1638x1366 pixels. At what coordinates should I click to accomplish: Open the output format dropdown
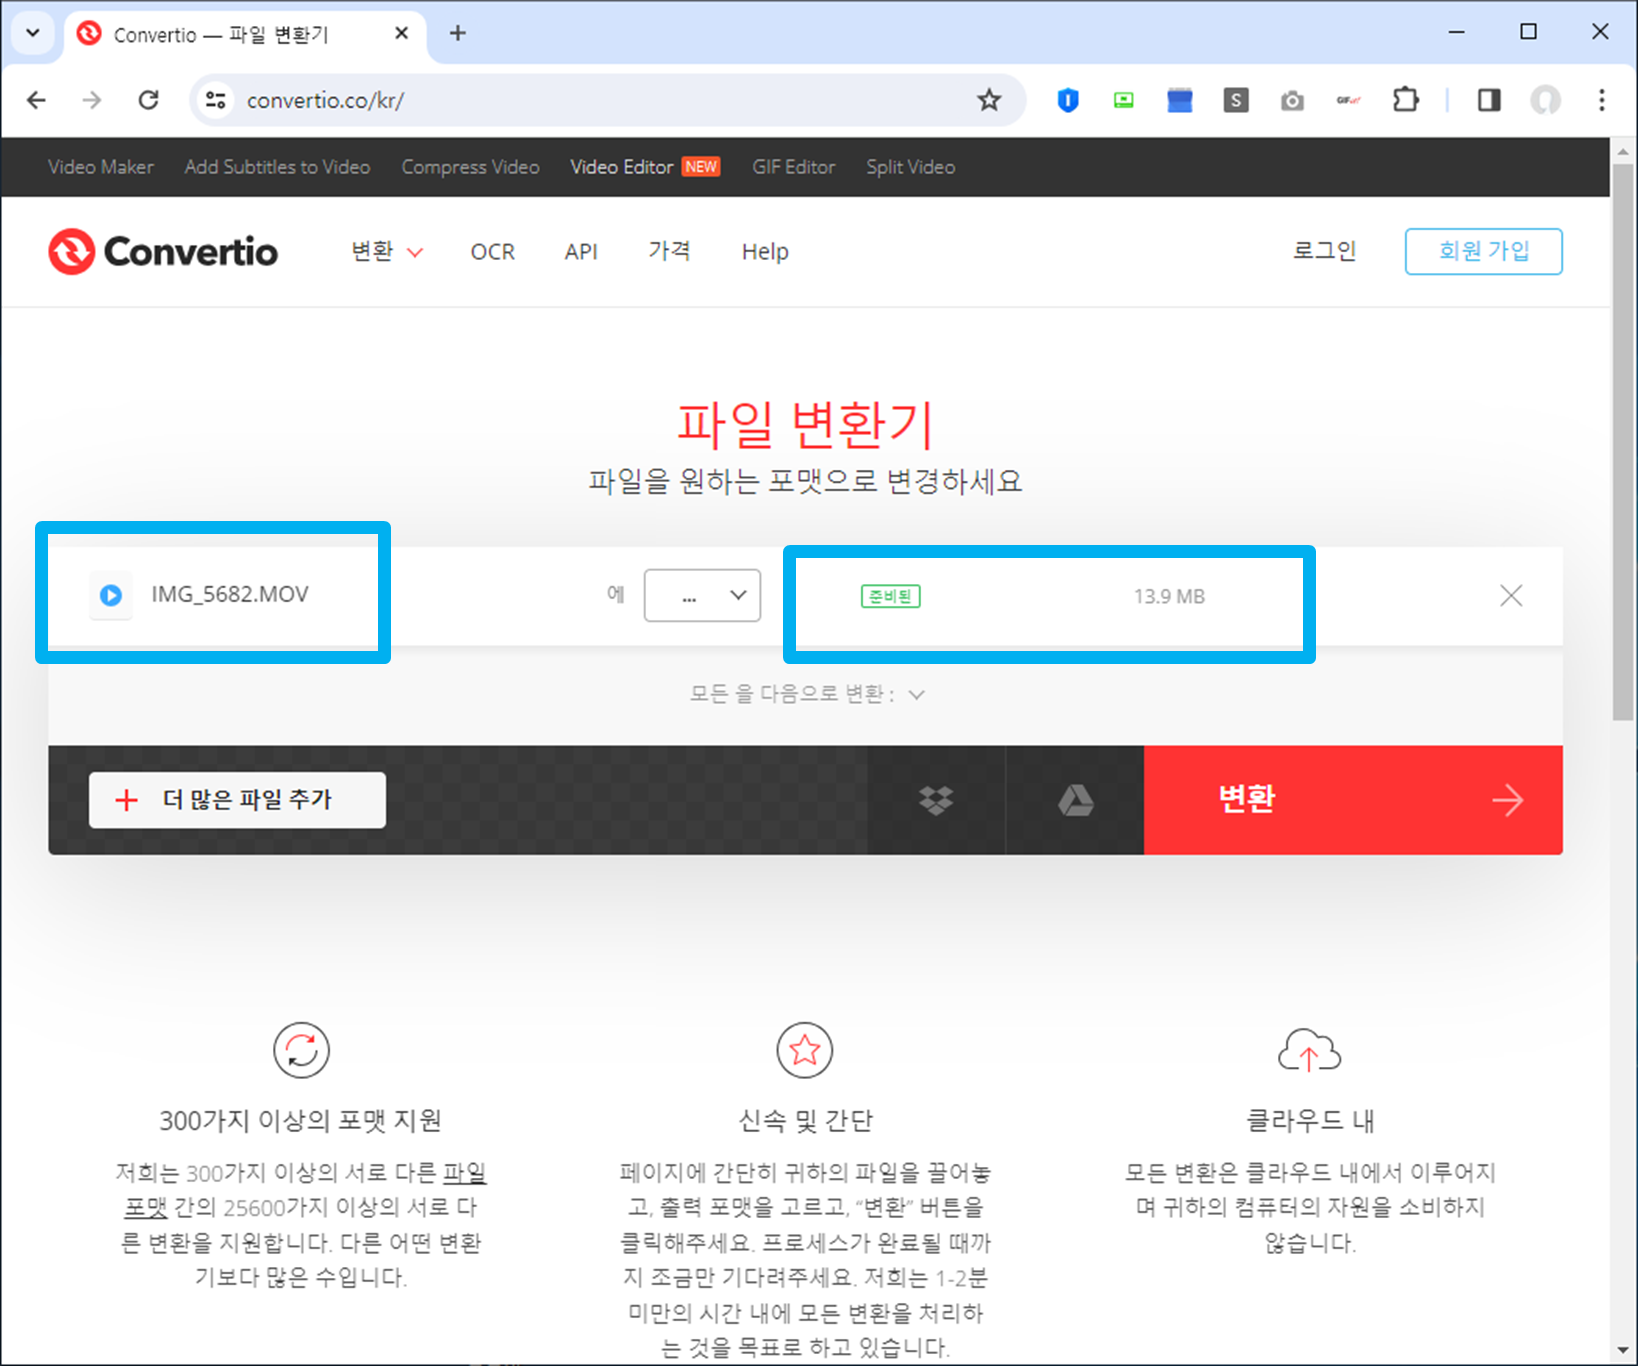click(x=702, y=595)
